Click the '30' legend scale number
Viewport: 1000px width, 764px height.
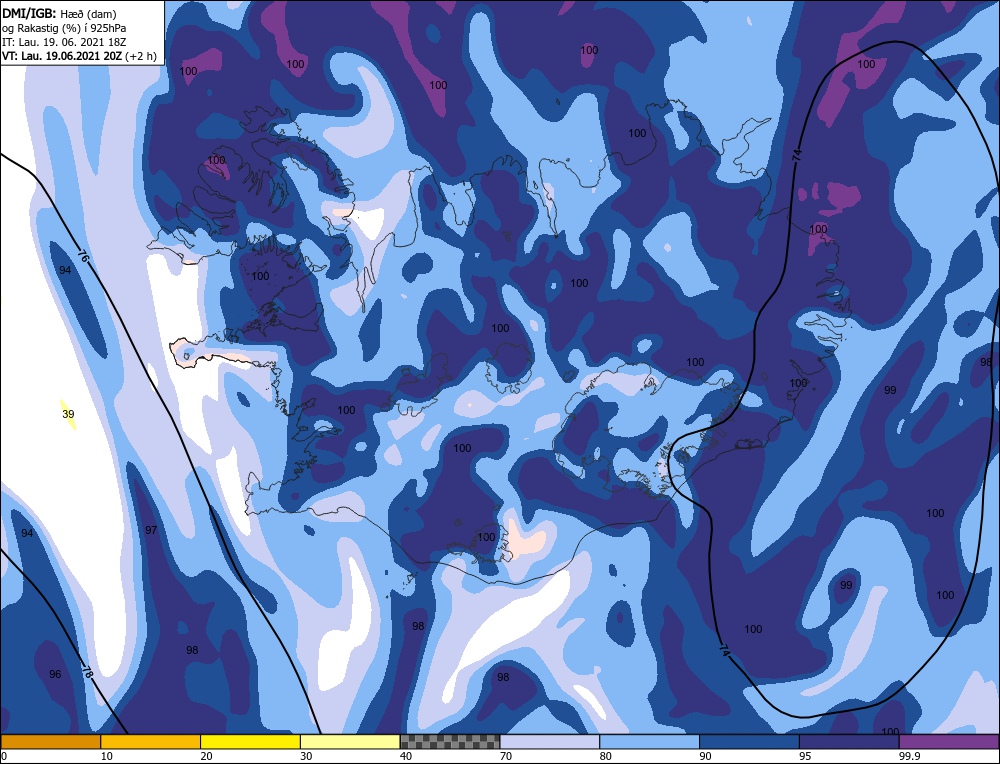[x=306, y=756]
